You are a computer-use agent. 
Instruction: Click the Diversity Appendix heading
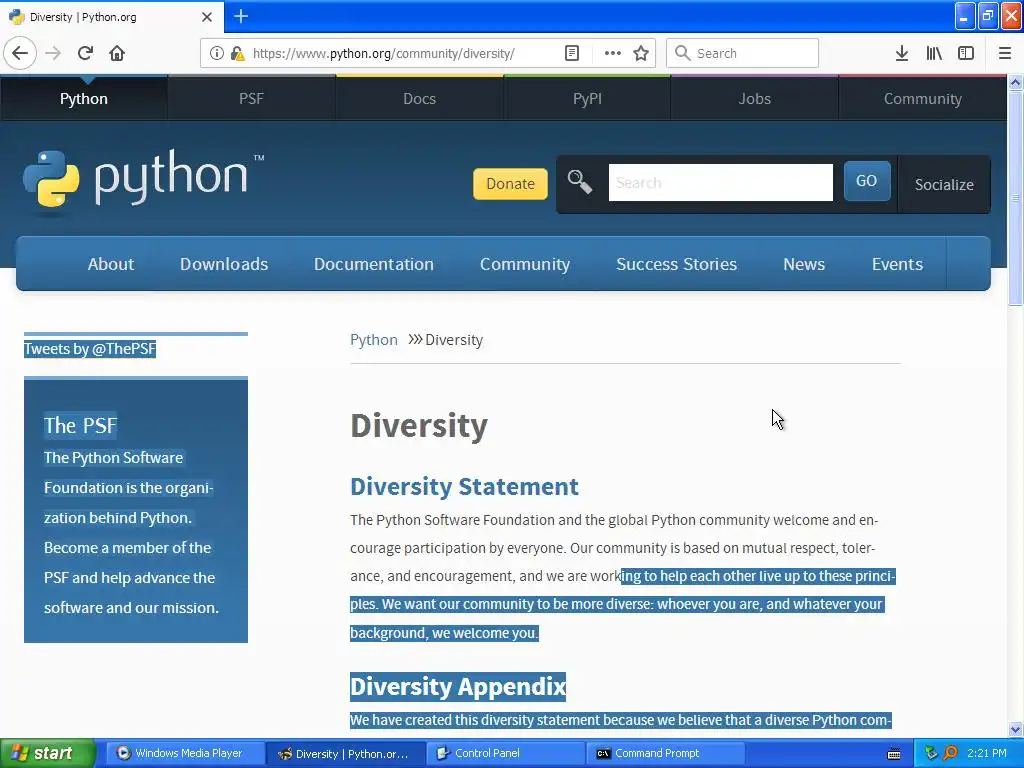pyautogui.click(x=458, y=686)
